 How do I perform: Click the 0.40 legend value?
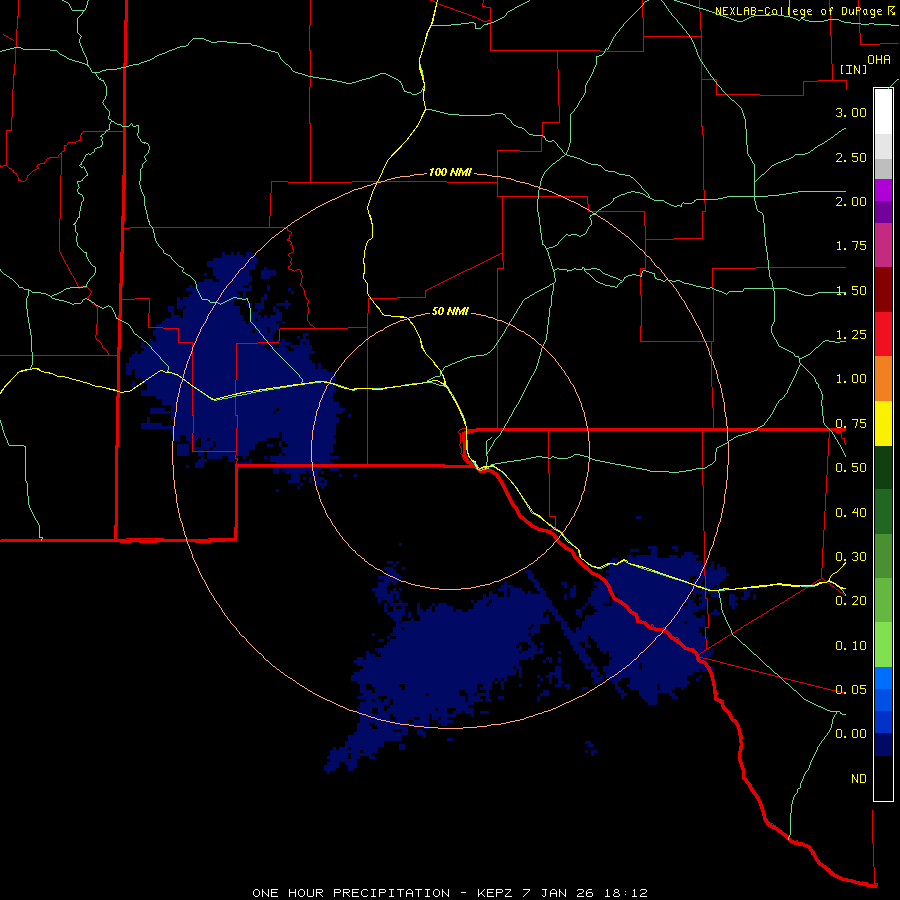point(851,513)
